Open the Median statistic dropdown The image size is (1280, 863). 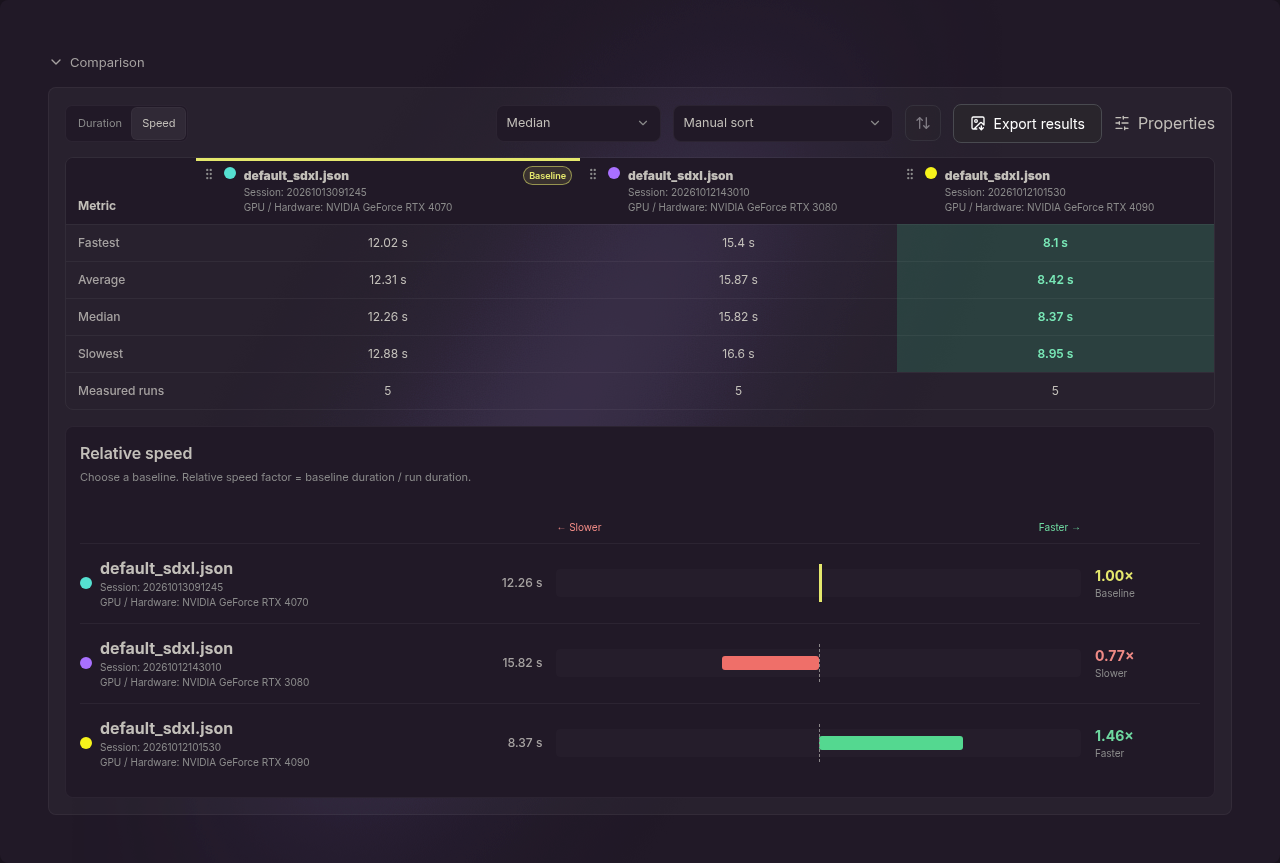tap(578, 123)
